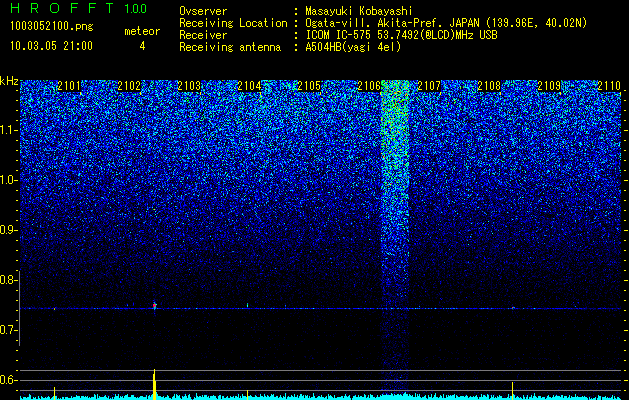This screenshot has width=629, height=400.
Task: Click the tallest yellow spike in level graph
Action: (x=154, y=384)
